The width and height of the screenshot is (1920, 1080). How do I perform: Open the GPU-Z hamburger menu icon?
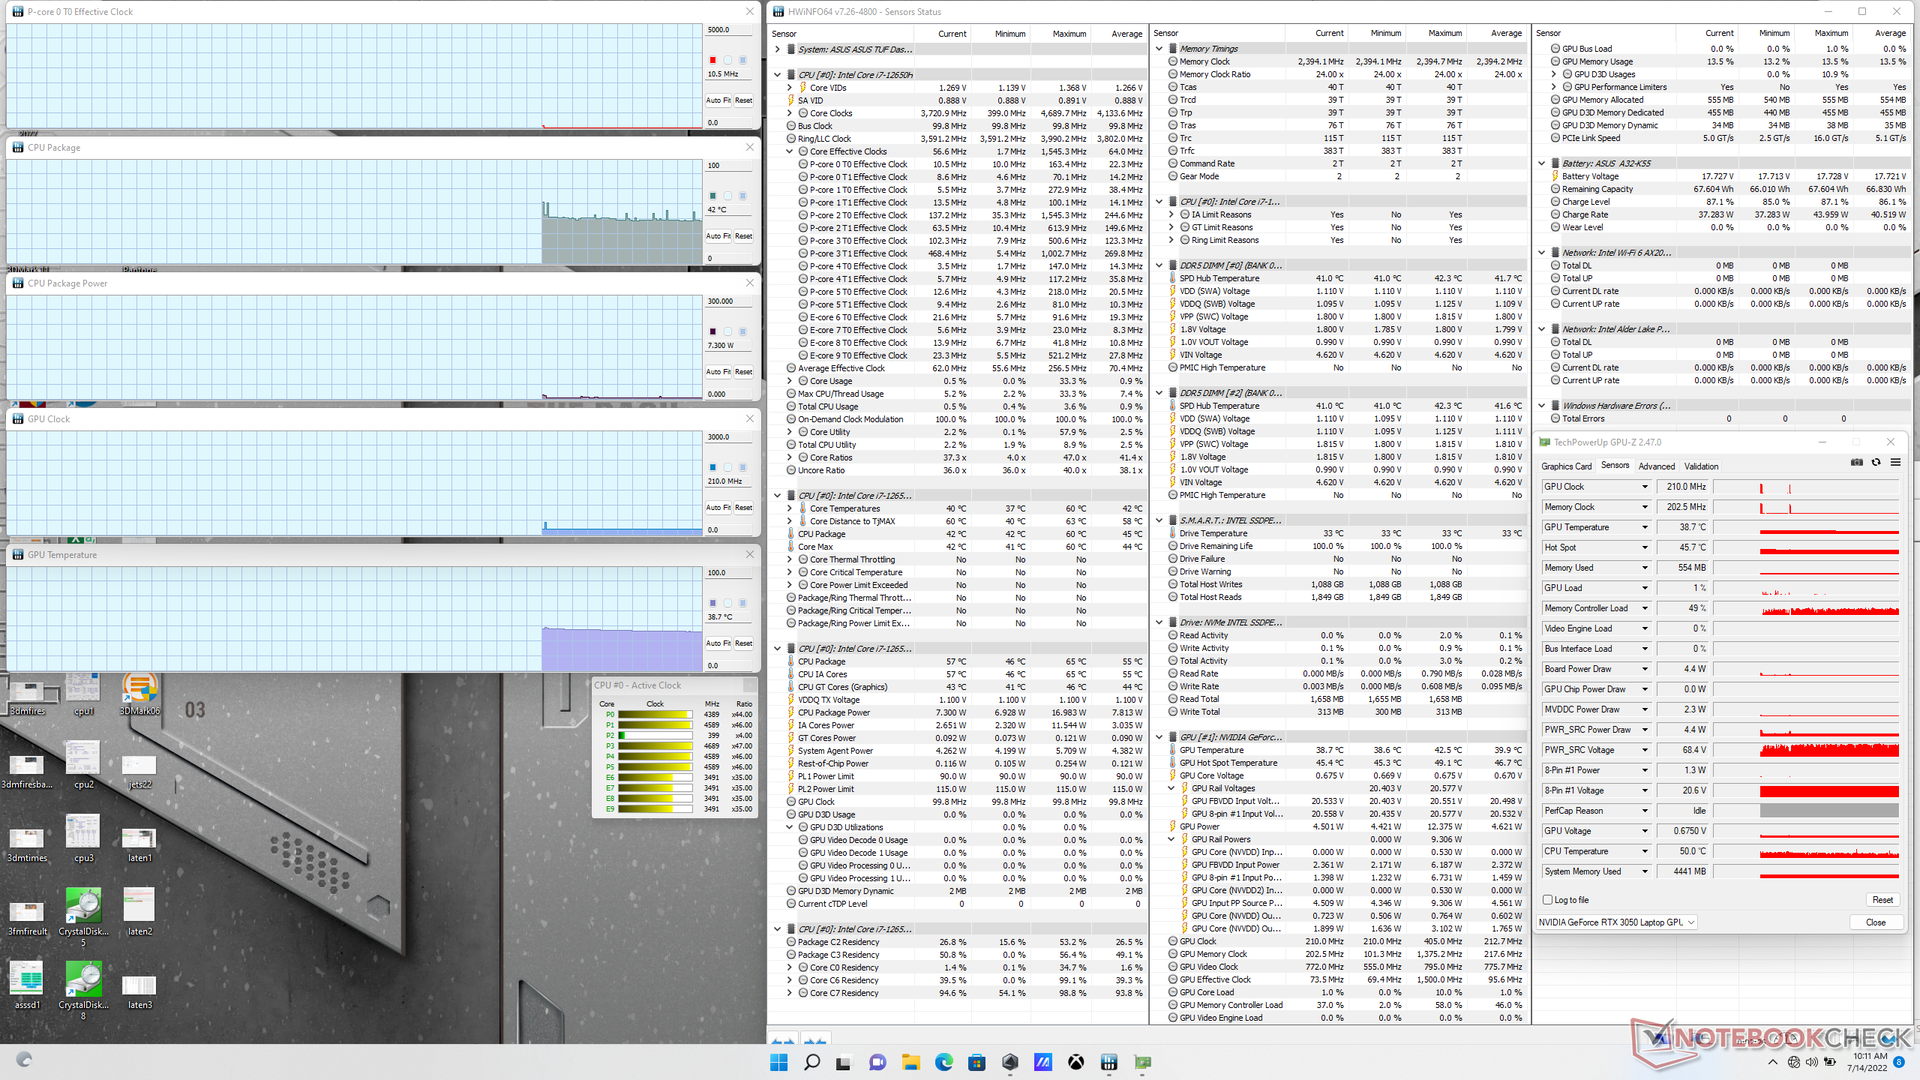[1895, 462]
